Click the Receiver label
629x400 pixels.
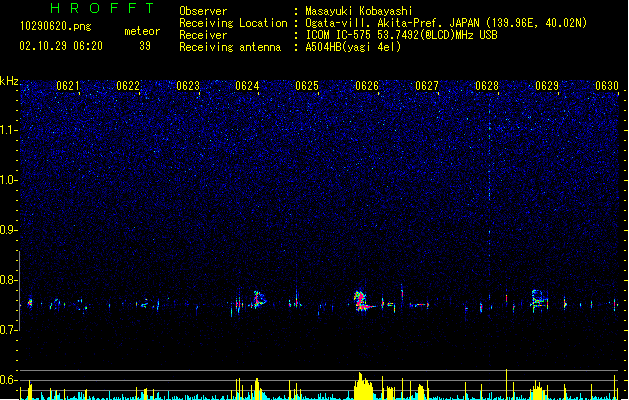203,35
